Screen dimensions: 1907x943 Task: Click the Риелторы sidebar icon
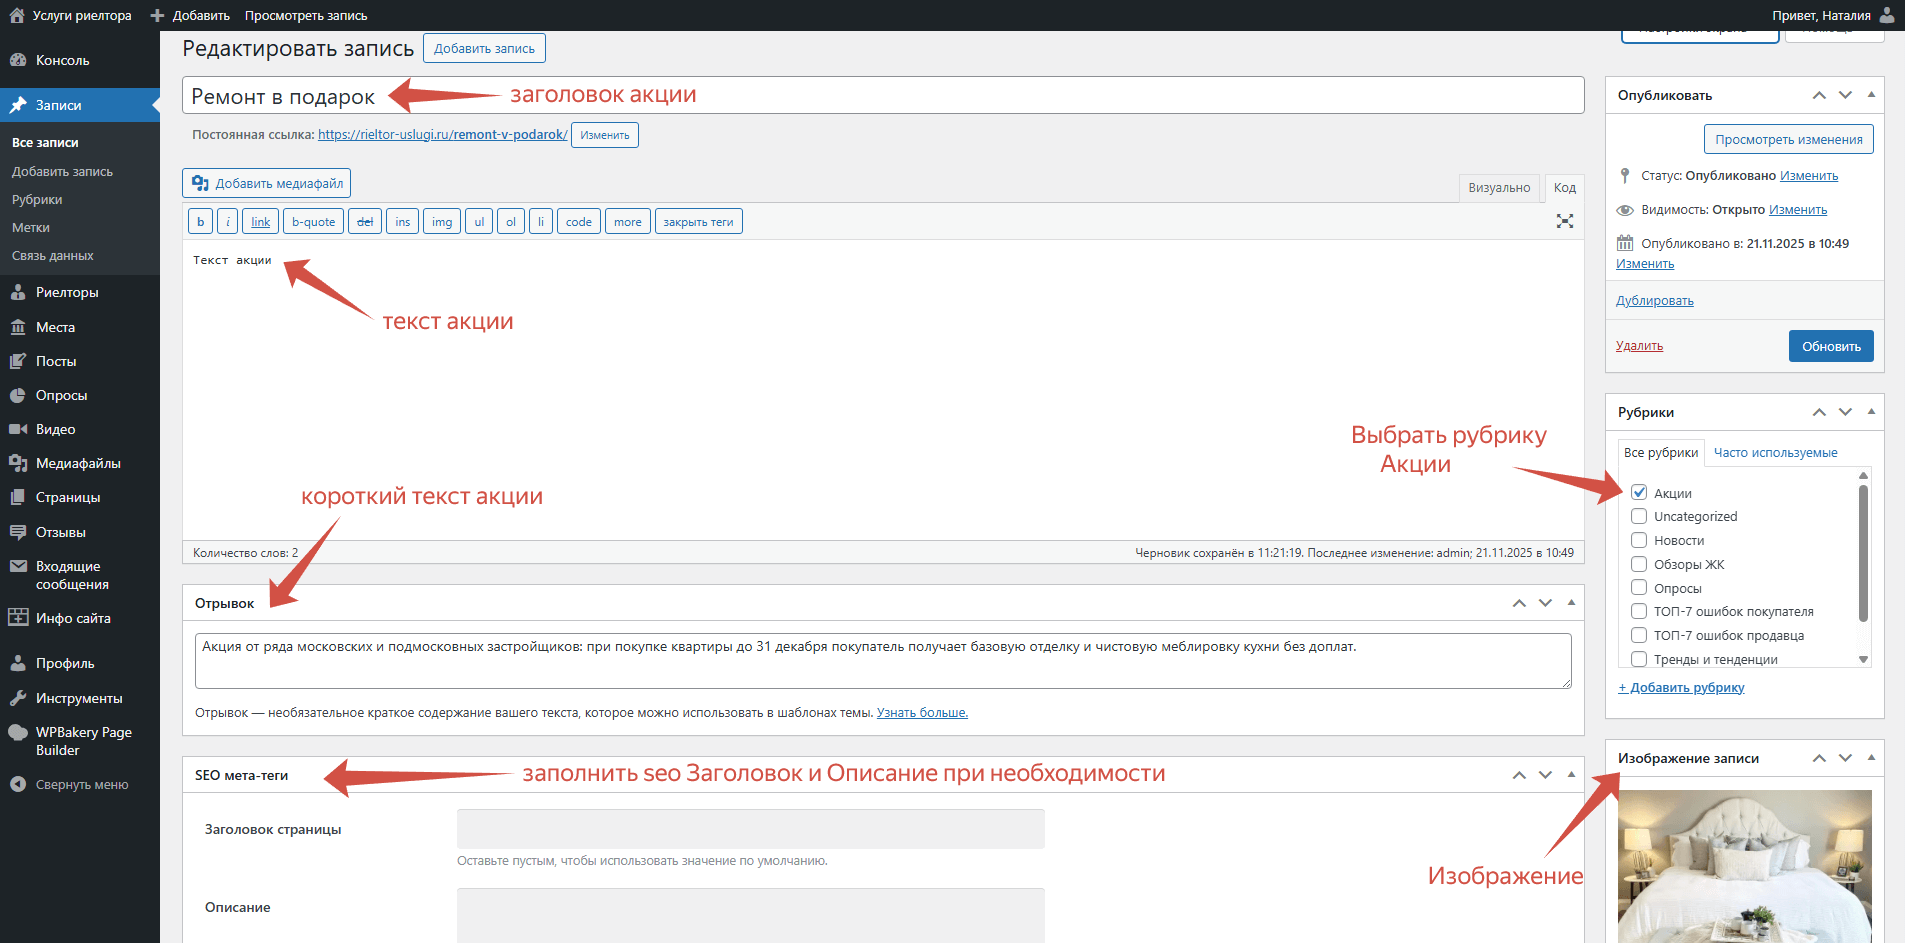tap(18, 292)
